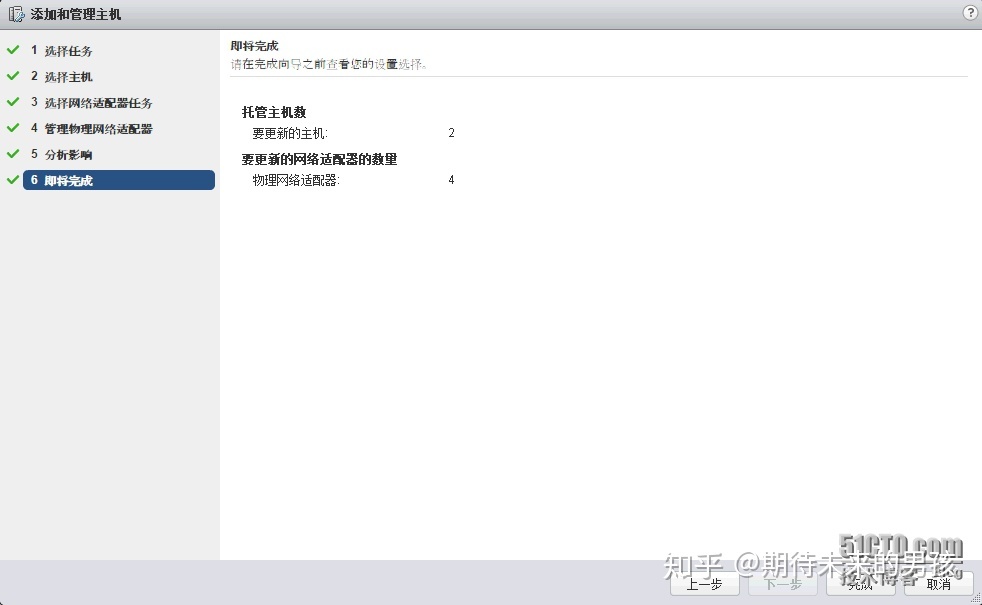Click the adapters count value 4
Screen dimensions: 982x605
(452, 180)
